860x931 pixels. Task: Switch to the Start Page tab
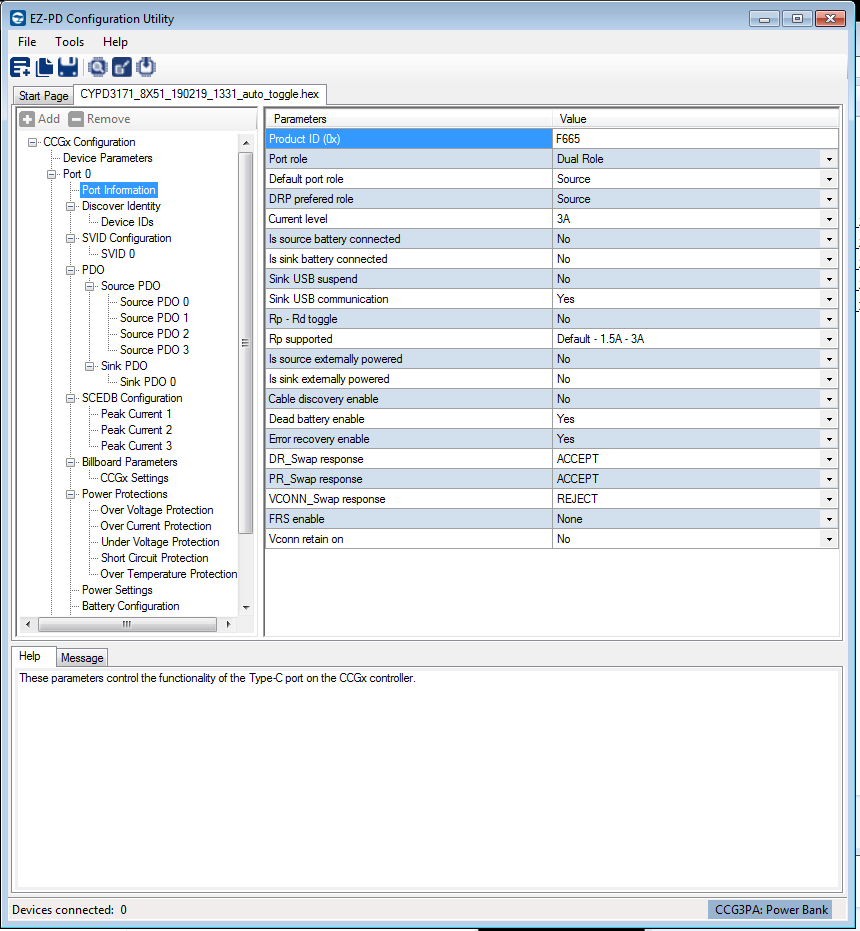[x=44, y=96]
